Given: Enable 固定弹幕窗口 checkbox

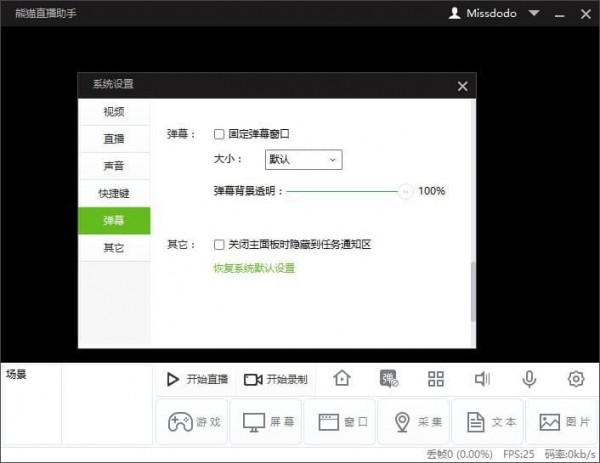Looking at the screenshot, I should (x=220, y=133).
